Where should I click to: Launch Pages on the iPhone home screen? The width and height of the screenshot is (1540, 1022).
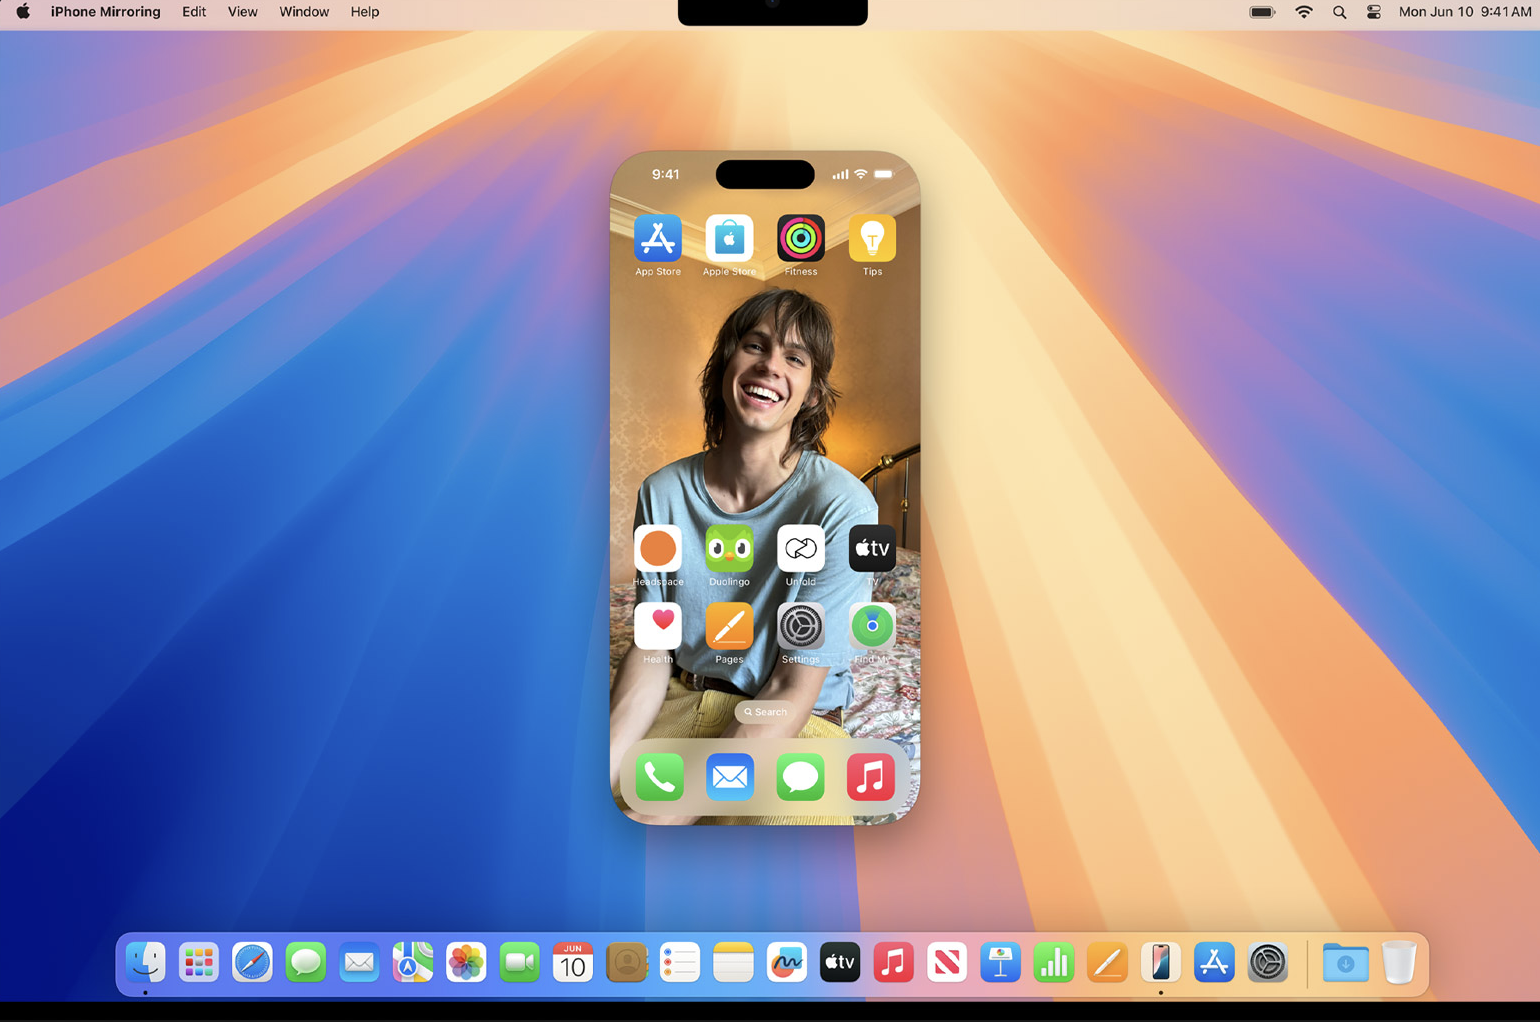pyautogui.click(x=729, y=626)
